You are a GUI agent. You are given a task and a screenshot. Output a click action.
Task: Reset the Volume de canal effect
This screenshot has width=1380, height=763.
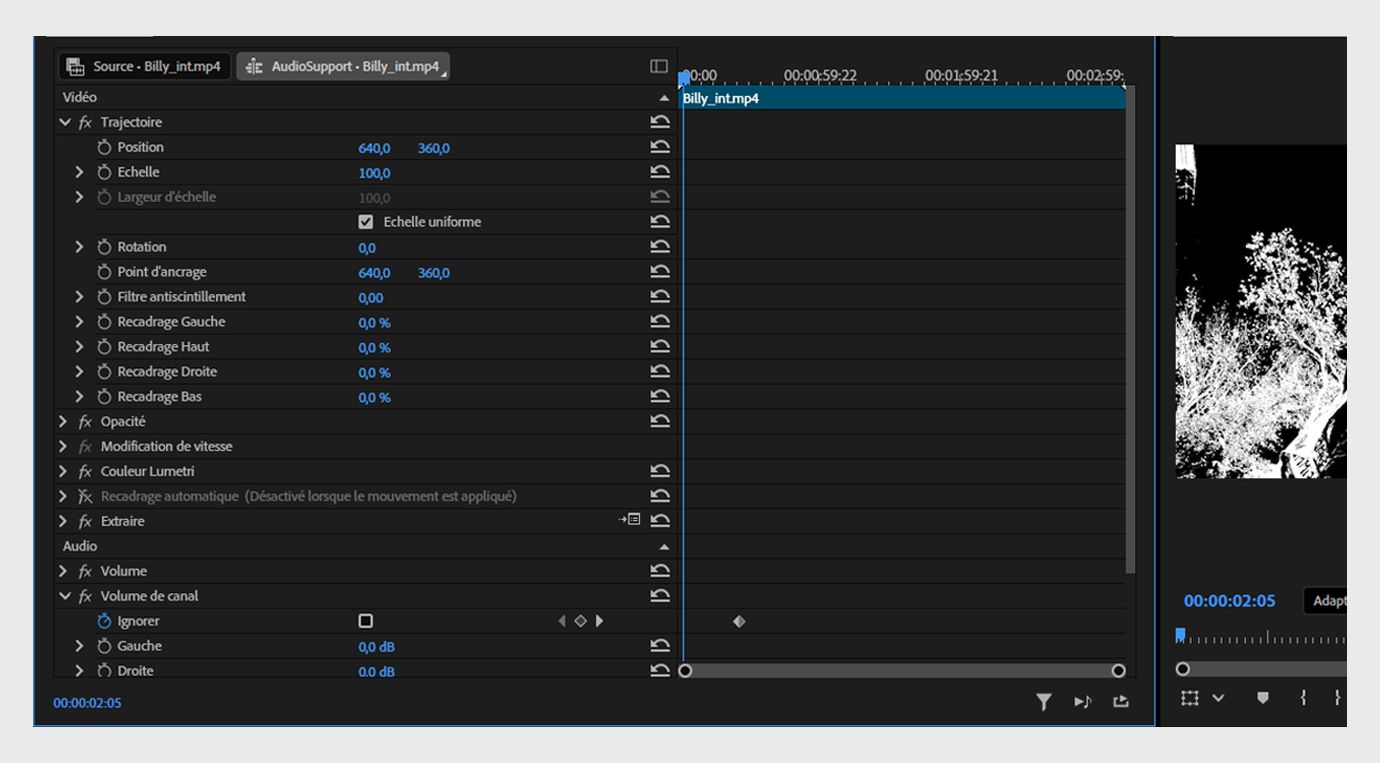click(660, 596)
